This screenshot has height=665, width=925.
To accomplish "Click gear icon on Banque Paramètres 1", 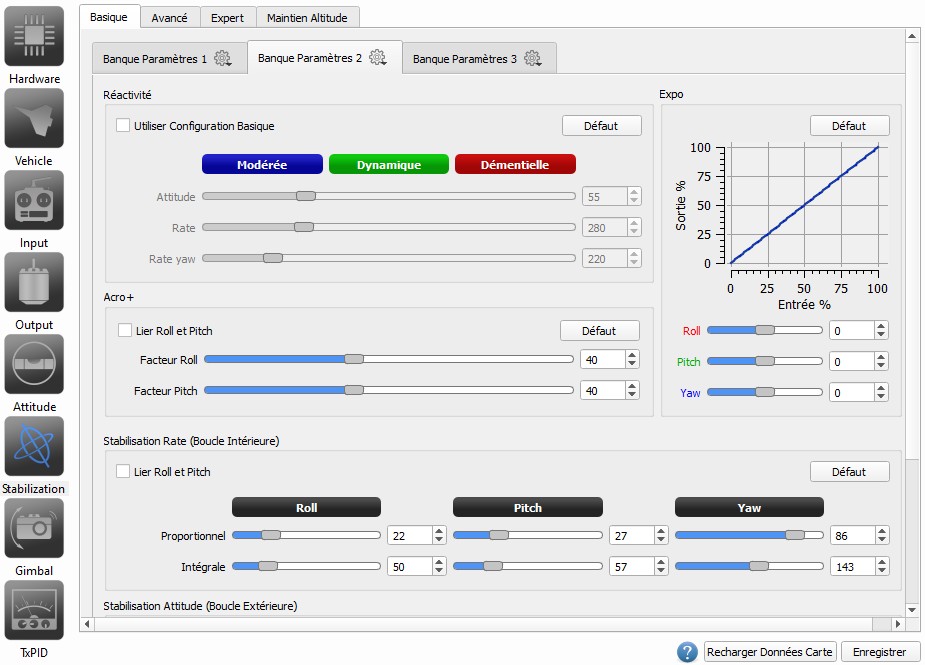I will 222,58.
